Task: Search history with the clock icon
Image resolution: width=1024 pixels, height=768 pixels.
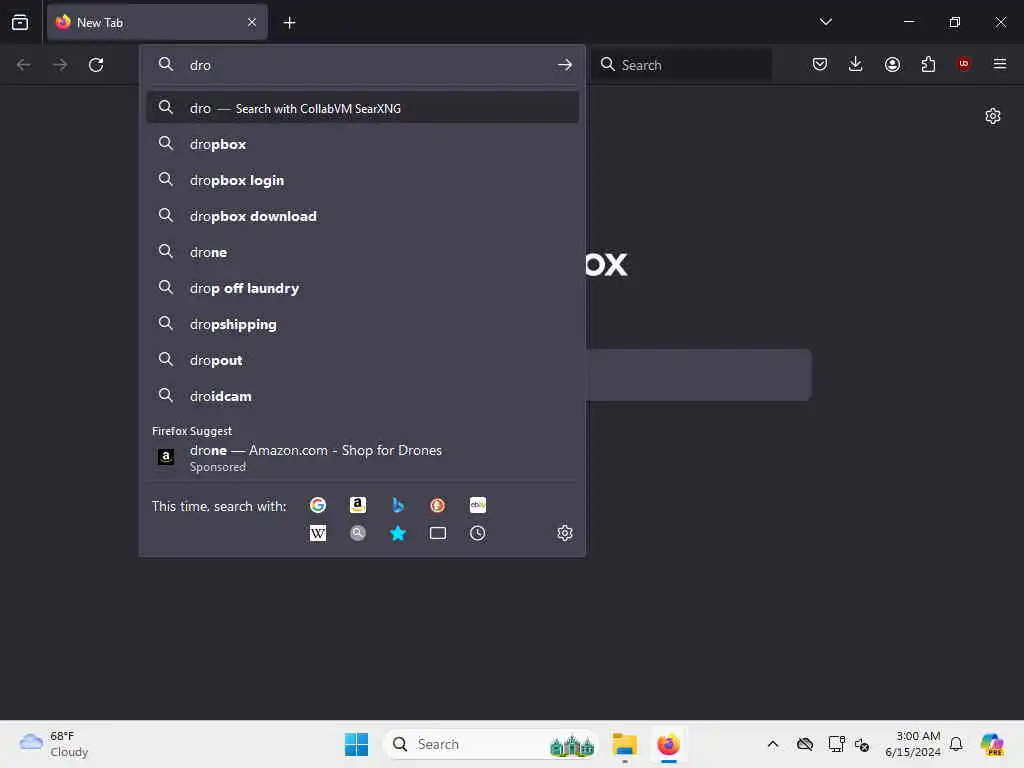Action: (478, 534)
